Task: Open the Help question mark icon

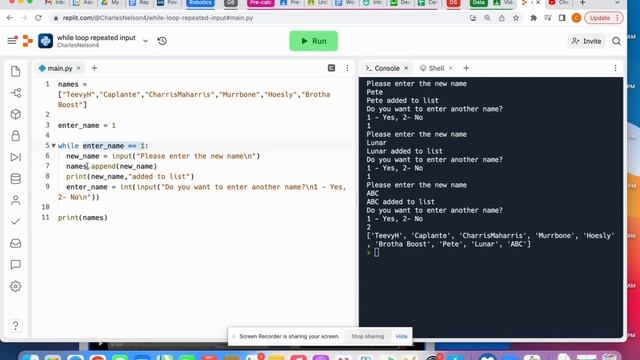Action: pyautogui.click(x=16, y=326)
